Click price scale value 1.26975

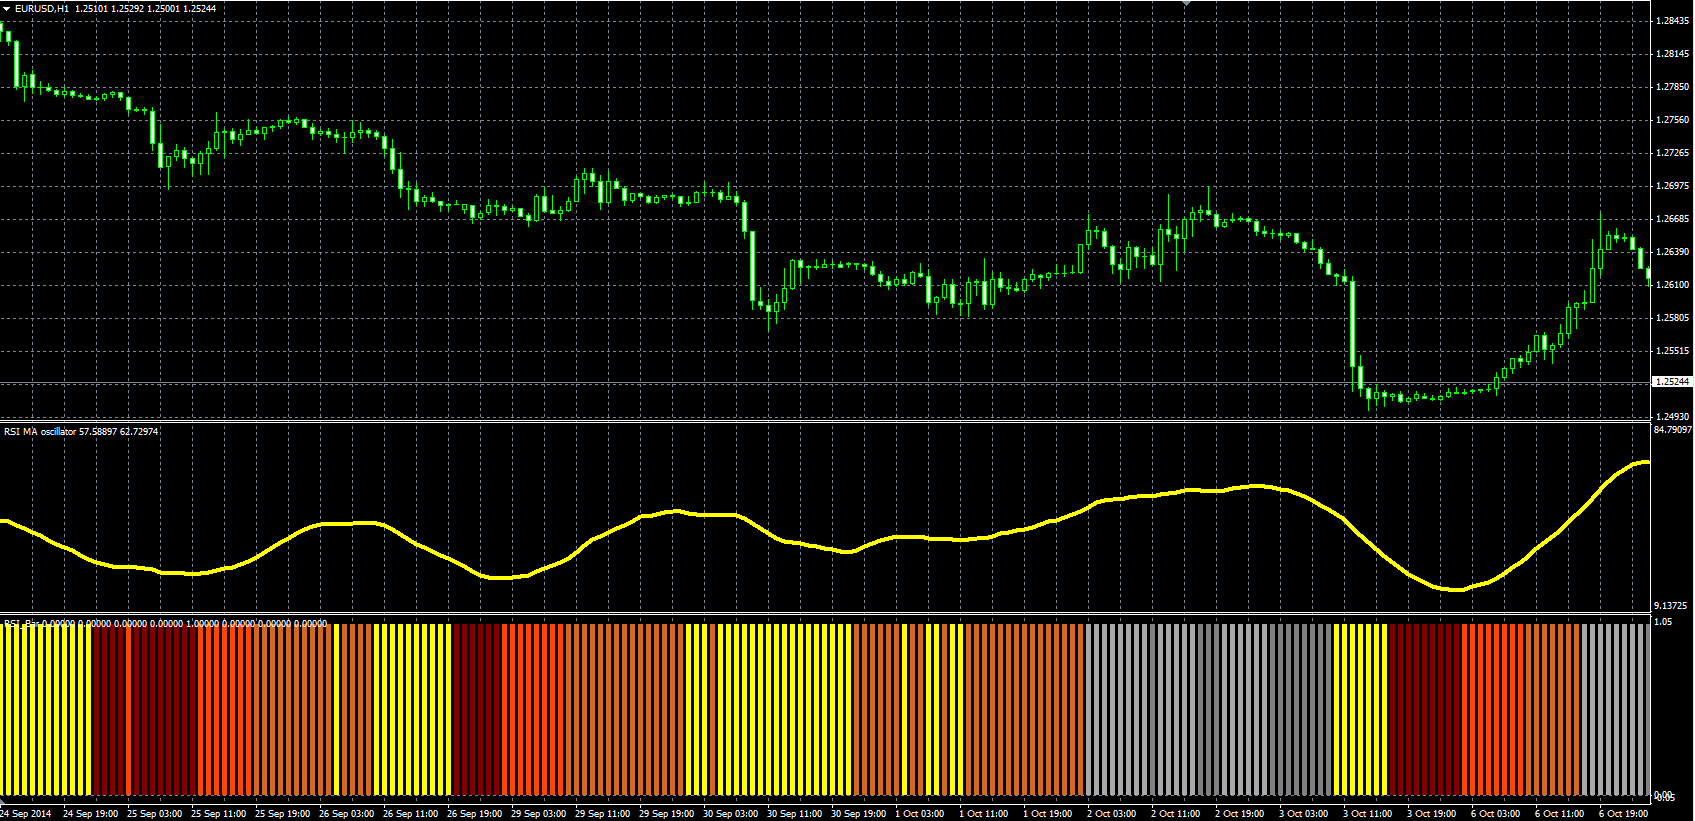(x=1672, y=186)
